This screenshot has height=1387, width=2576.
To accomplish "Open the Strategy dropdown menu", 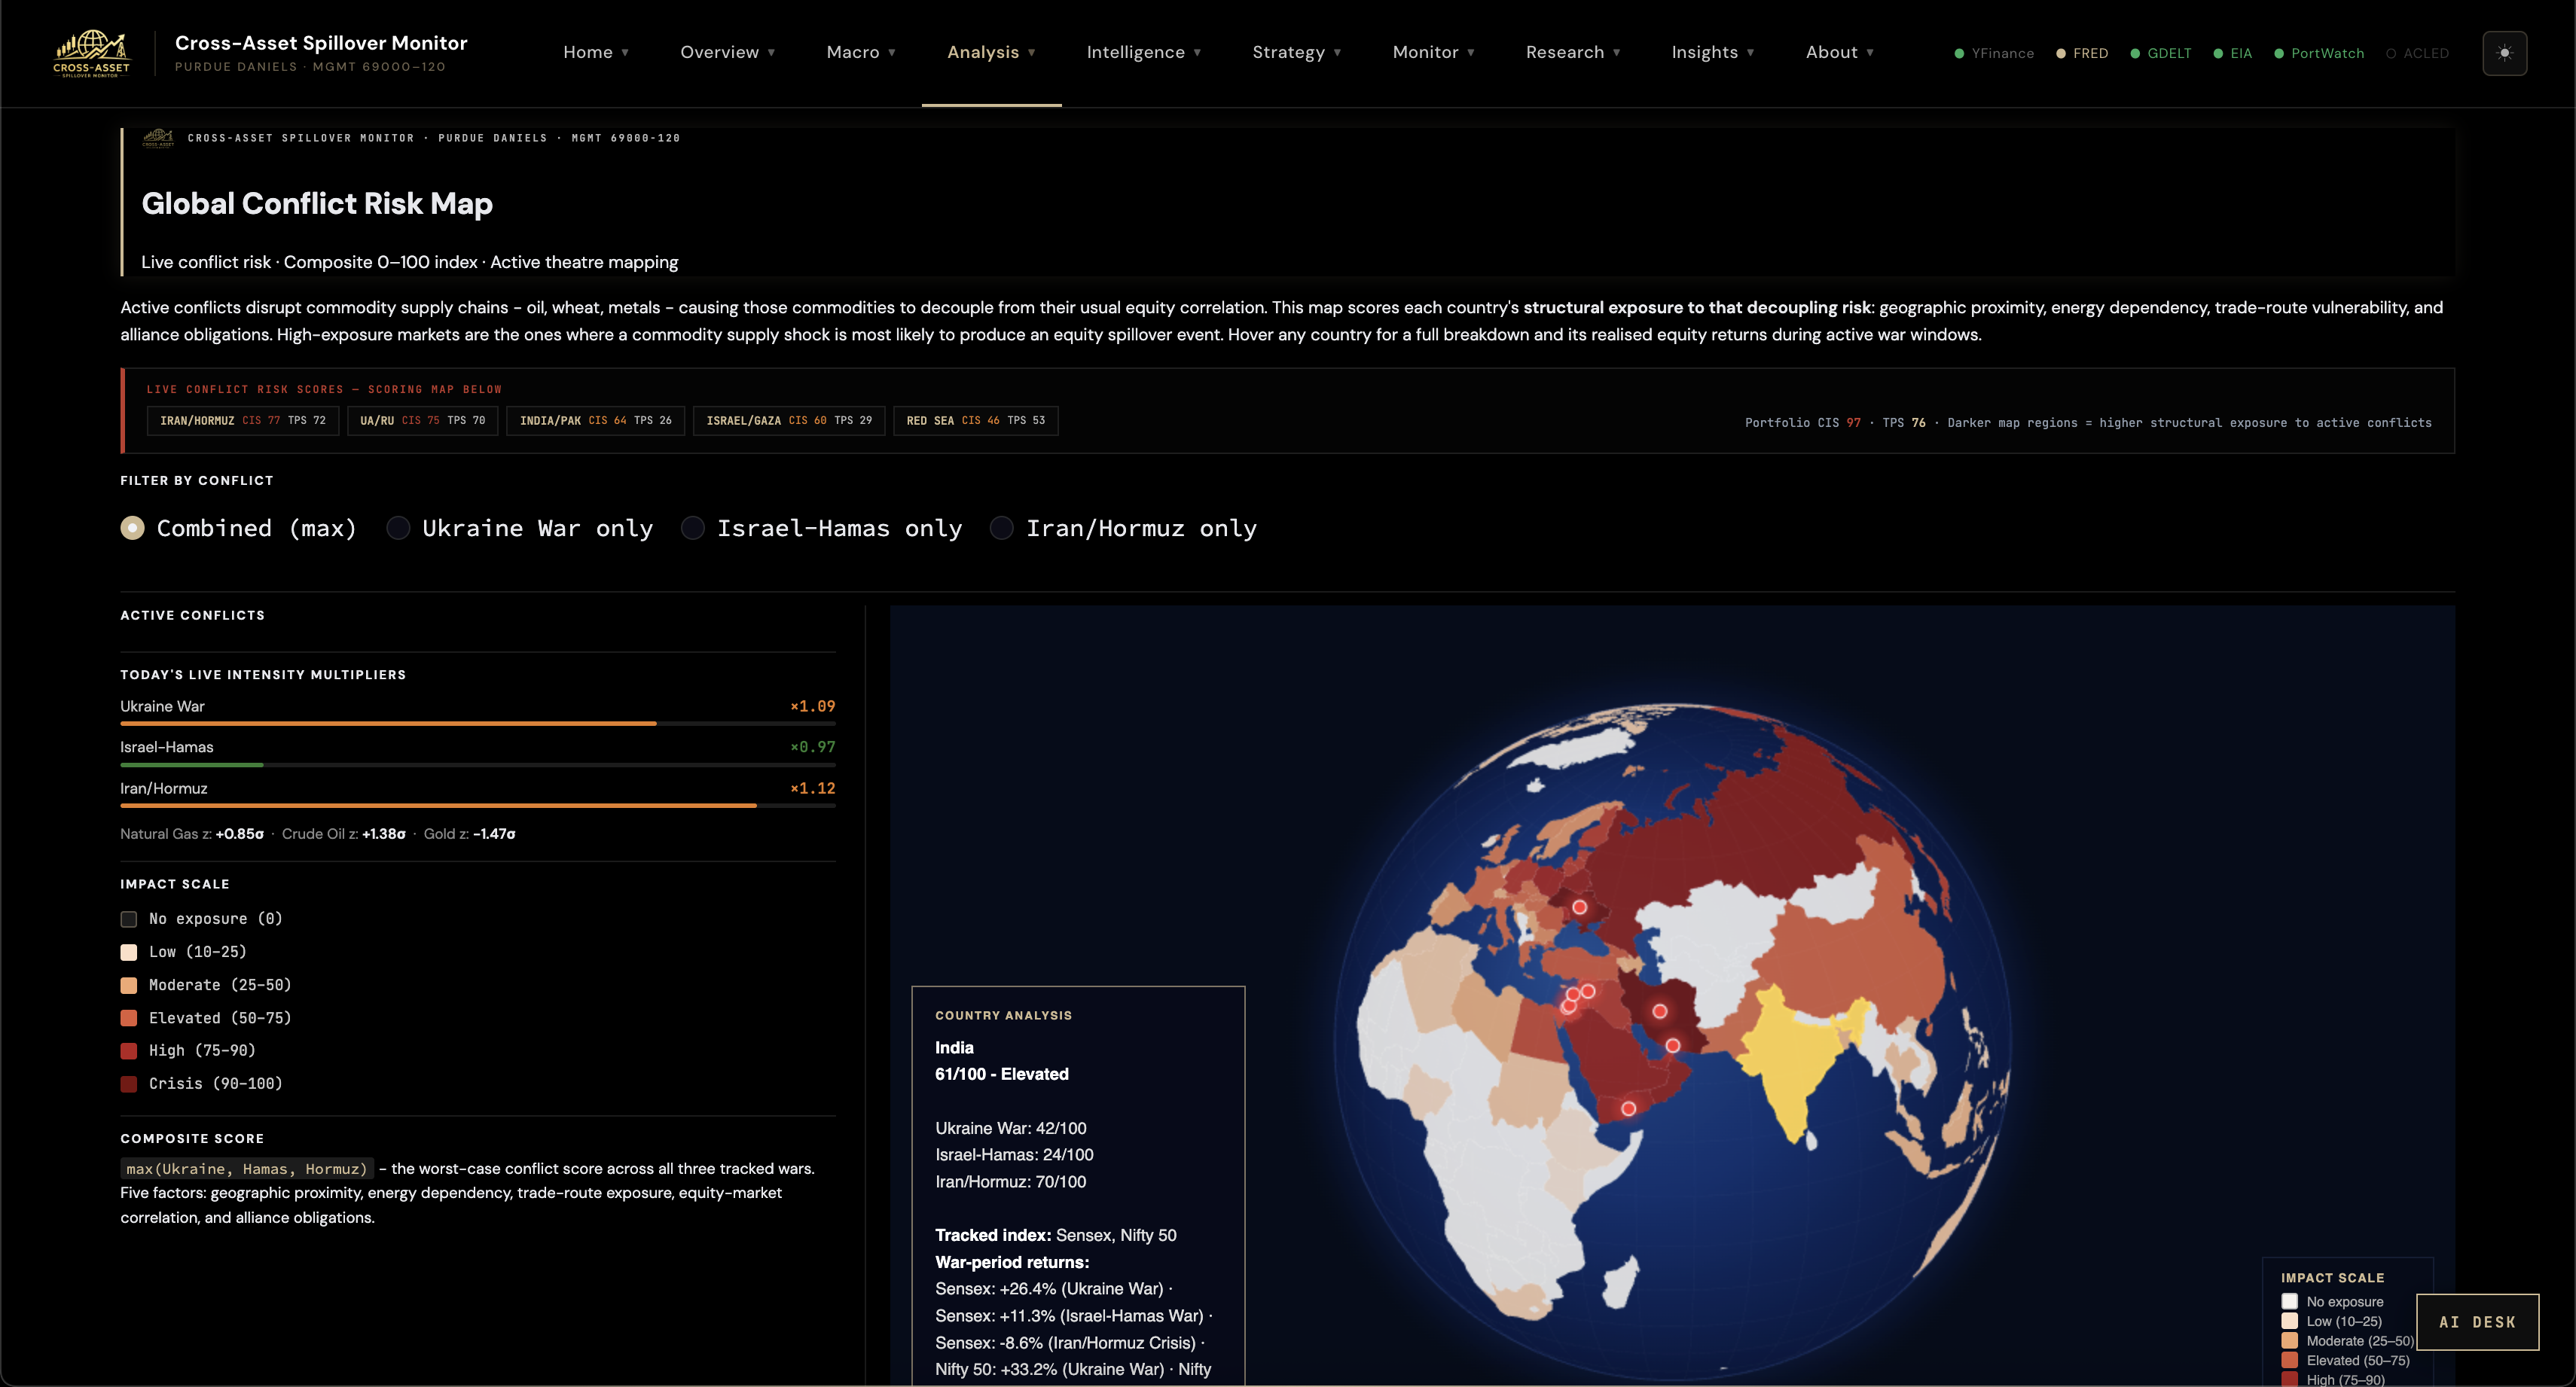I will [1297, 52].
